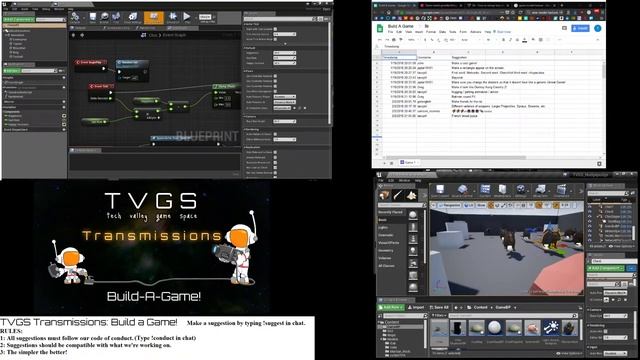Toggle topmost eye icon in World Outliner
The width and height of the screenshot is (640, 360).
click(x=590, y=207)
